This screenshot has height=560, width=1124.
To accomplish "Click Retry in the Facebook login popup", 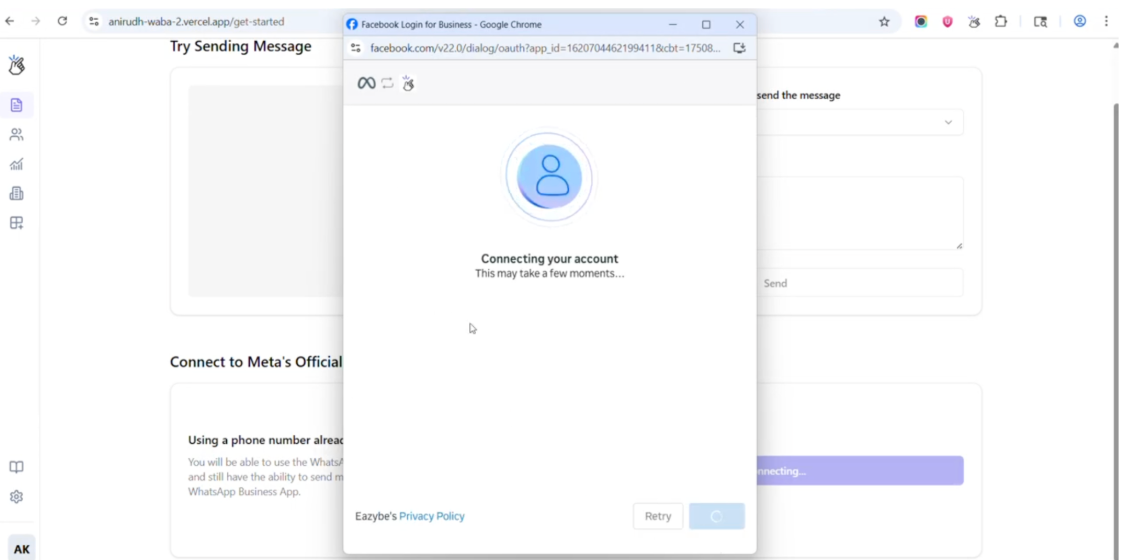I will (658, 516).
